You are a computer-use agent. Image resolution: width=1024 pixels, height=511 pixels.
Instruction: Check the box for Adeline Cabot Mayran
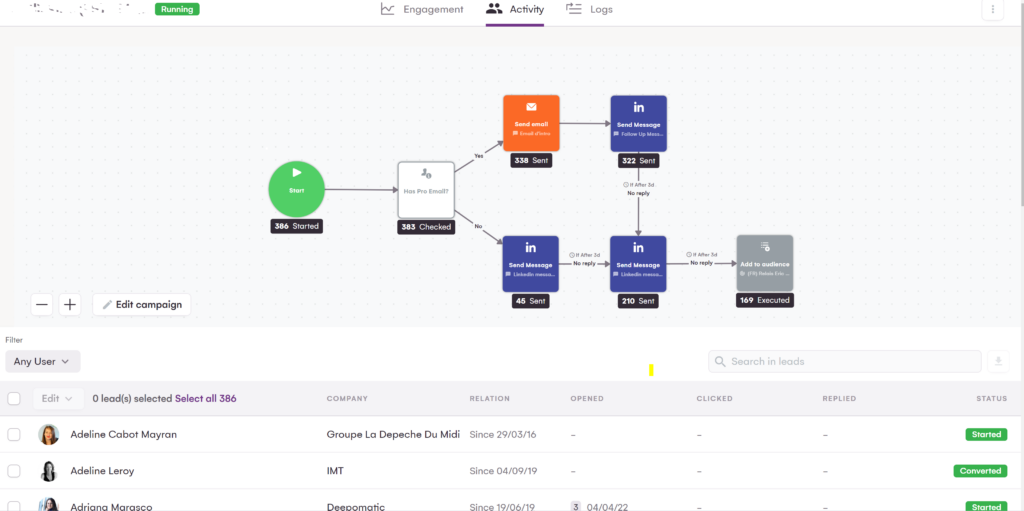pyautogui.click(x=14, y=435)
